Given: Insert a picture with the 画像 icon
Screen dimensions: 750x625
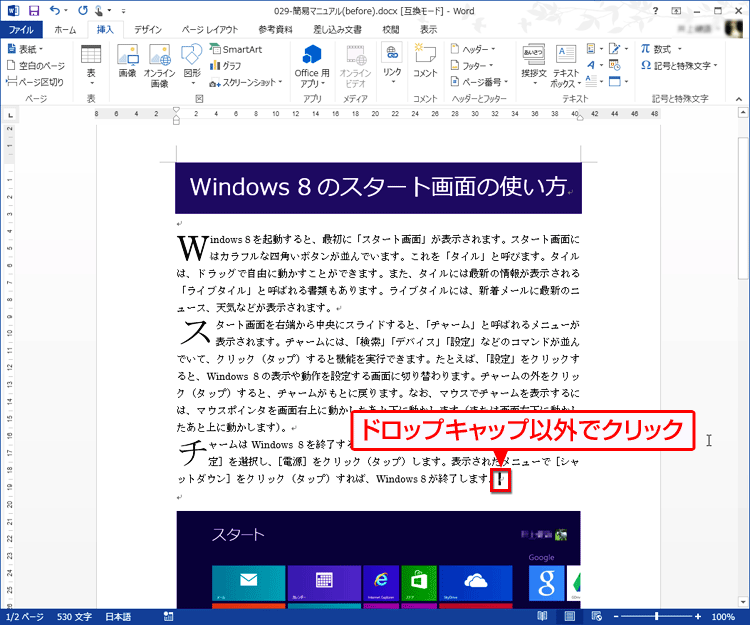Looking at the screenshot, I should [x=128, y=61].
